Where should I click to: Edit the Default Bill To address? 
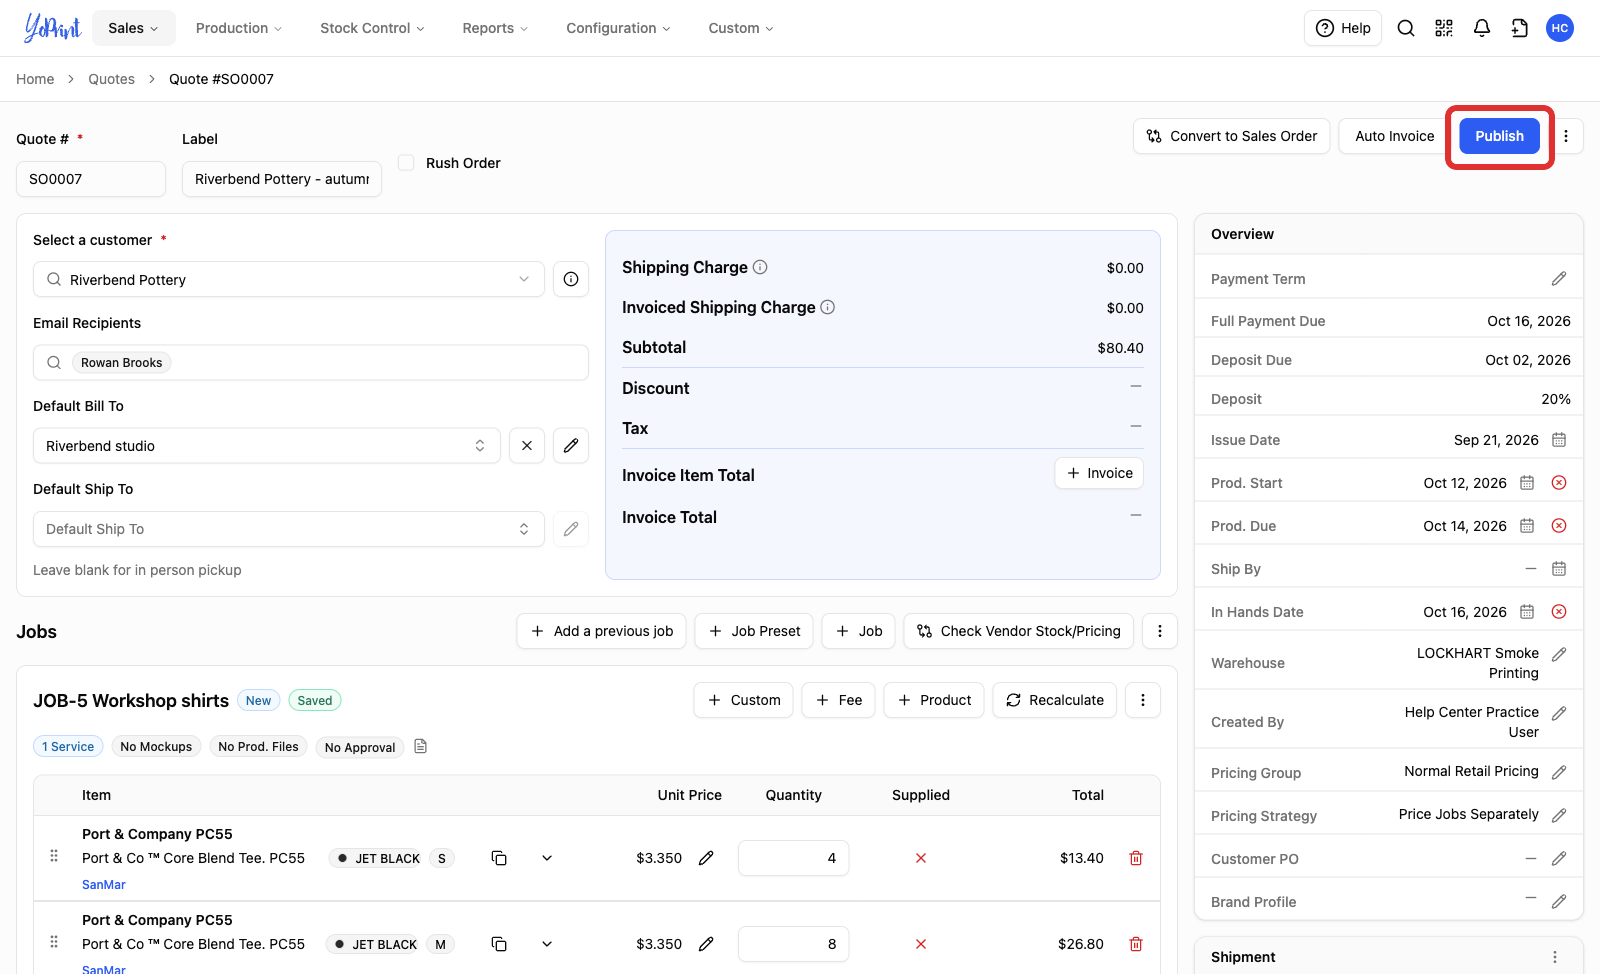tap(571, 446)
